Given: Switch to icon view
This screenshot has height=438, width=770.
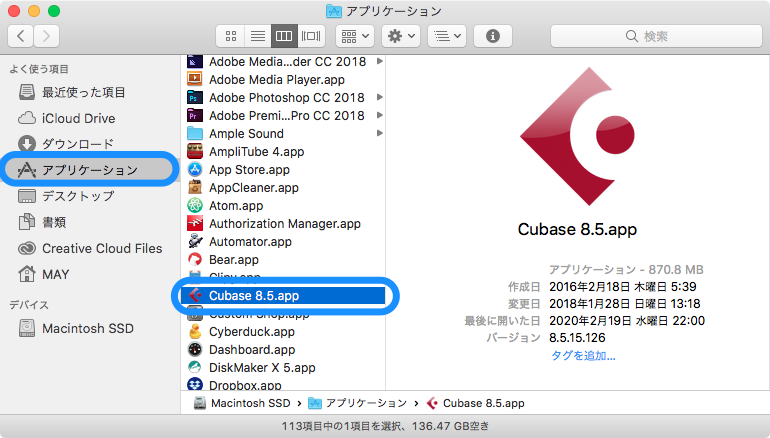Looking at the screenshot, I should tap(231, 36).
